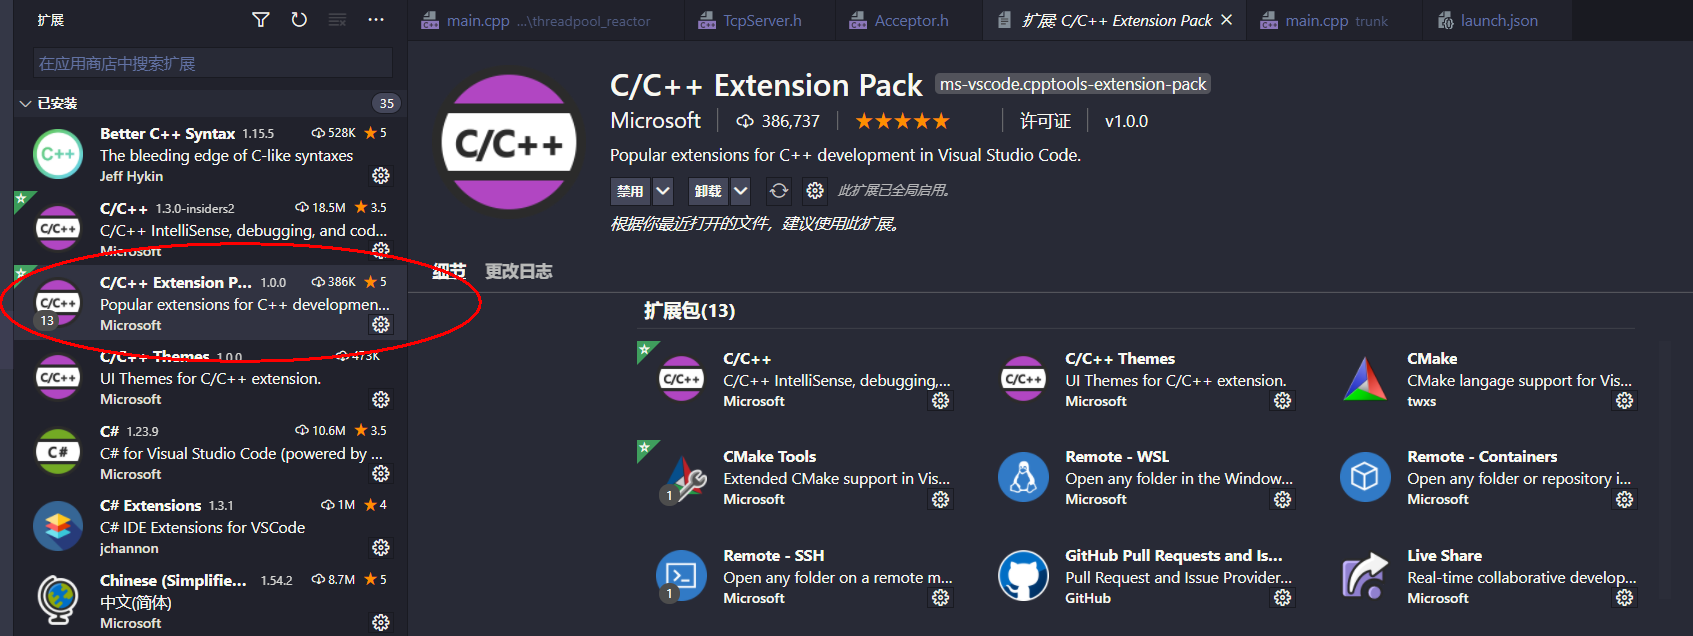Open more actions menu in Extensions panel
1693x636 pixels.
click(x=375, y=19)
